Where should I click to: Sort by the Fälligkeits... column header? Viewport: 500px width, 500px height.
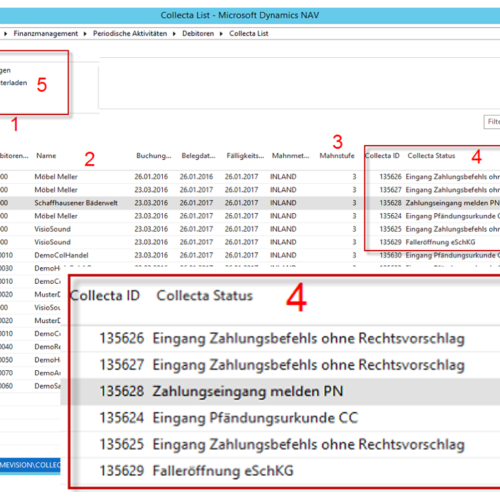tap(245, 156)
